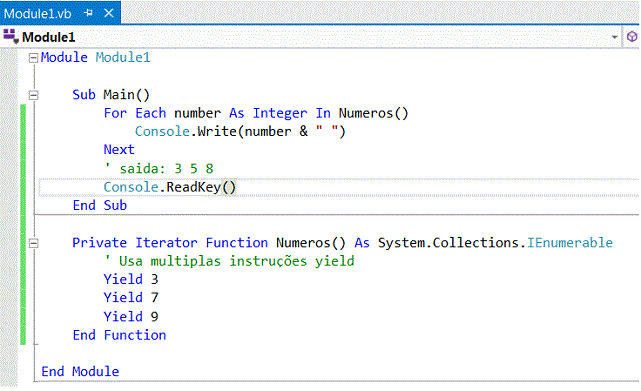
Task: Click the purple member cube icon
Action: coord(632,37)
